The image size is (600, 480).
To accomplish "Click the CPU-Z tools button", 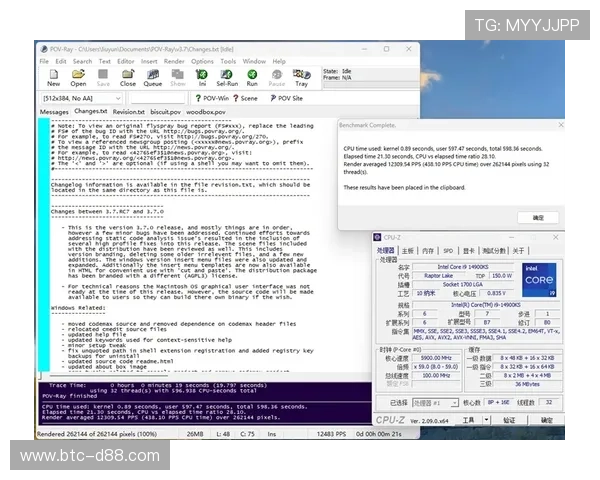I will tap(469, 420).
